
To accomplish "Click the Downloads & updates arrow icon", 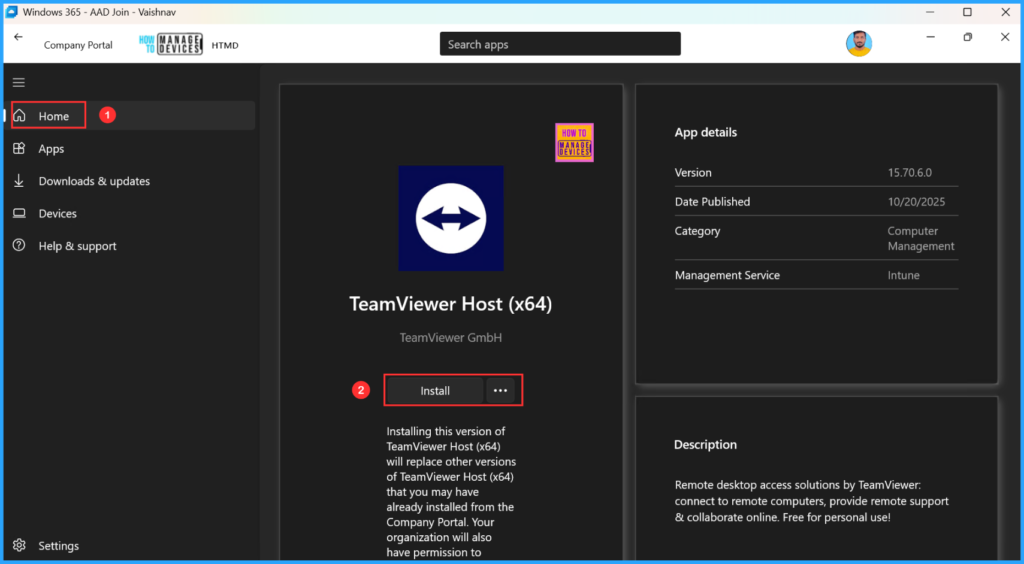I will [x=19, y=181].
